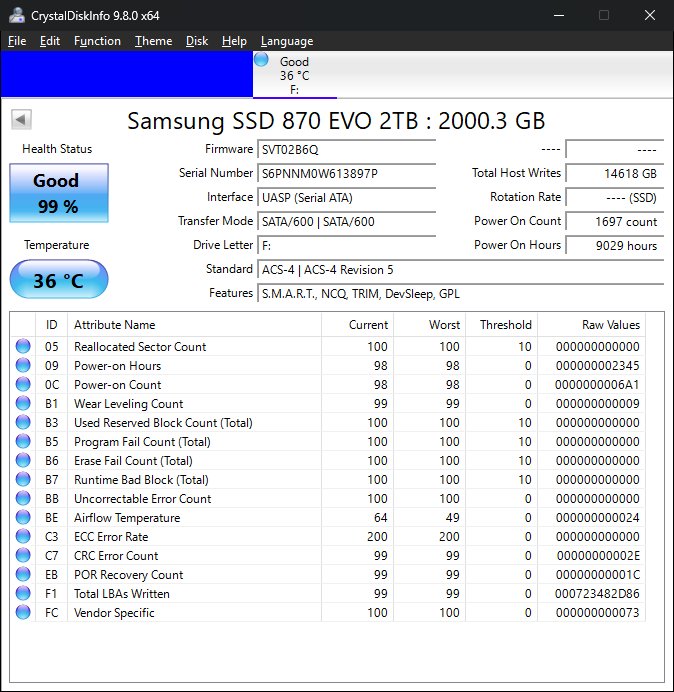The height and width of the screenshot is (692, 674).
Task: Click the ECC Error Rate current value 200
Action: (377, 537)
